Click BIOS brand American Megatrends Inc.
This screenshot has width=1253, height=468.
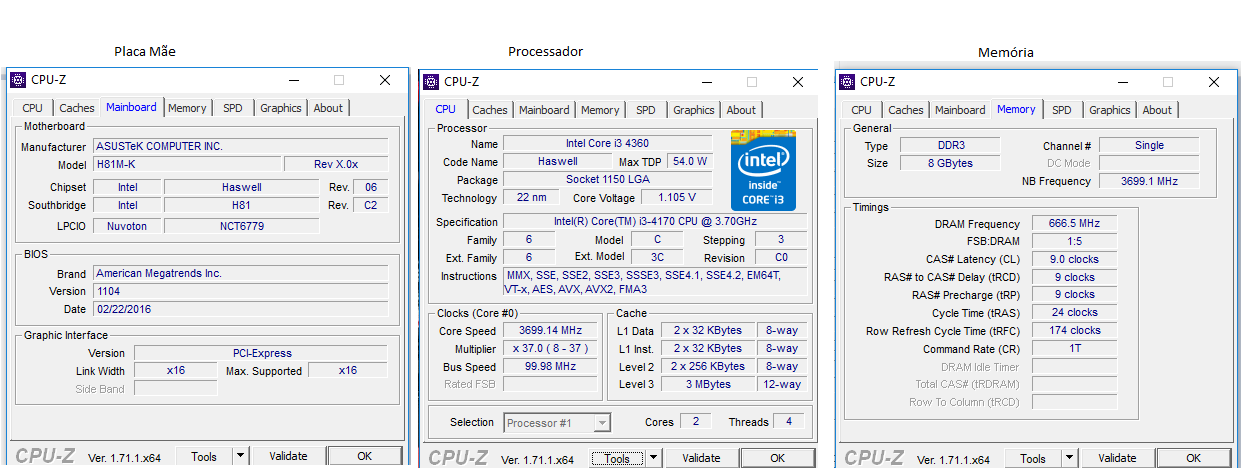241,273
